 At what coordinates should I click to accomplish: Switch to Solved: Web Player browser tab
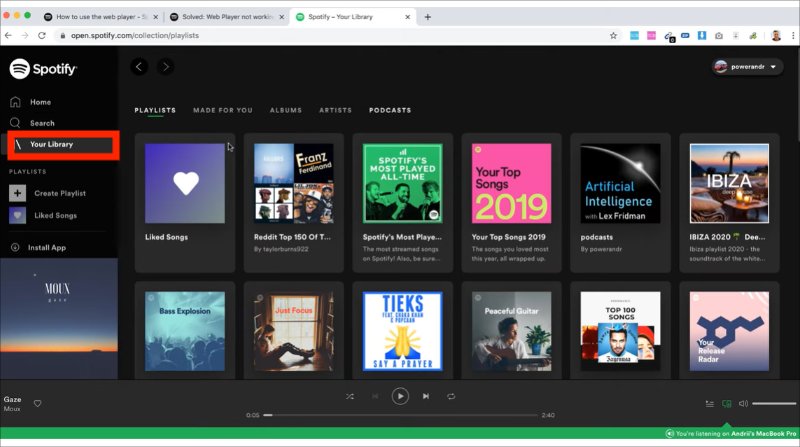[227, 17]
